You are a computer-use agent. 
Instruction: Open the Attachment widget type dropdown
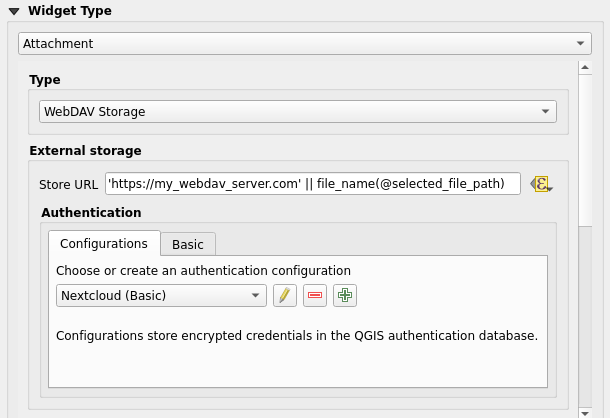[304, 44]
